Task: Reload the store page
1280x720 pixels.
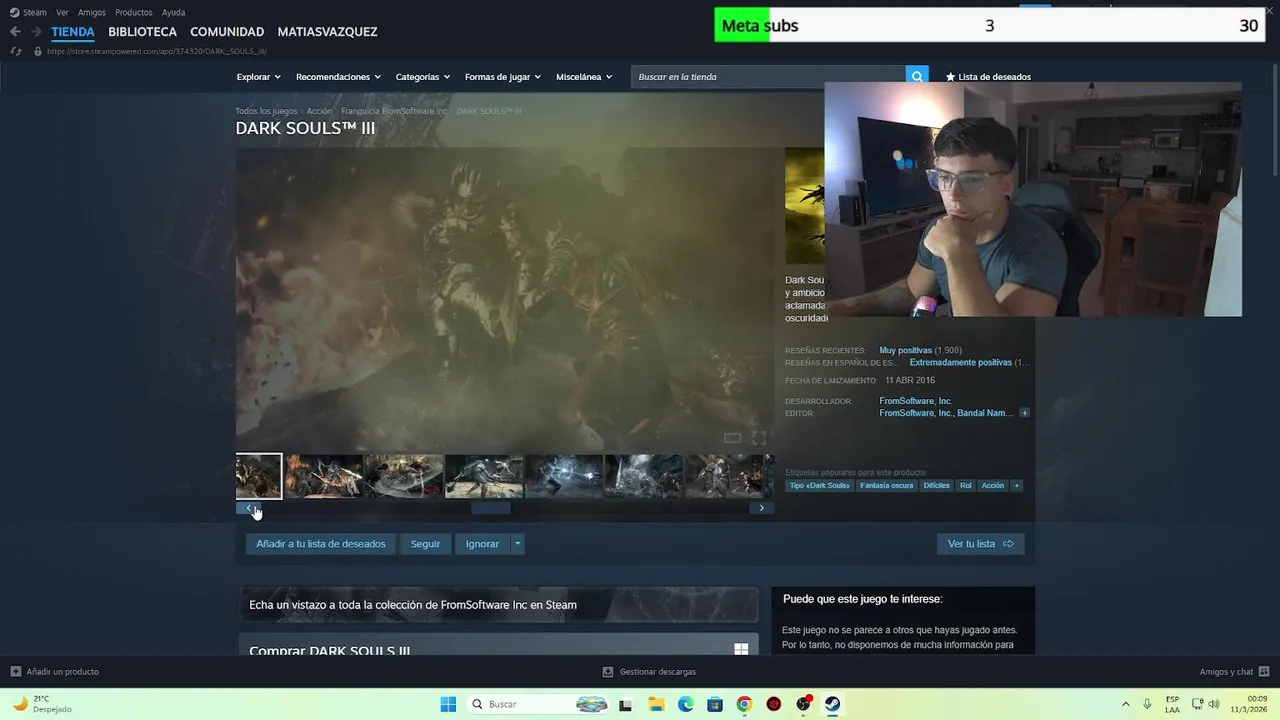Action: pos(16,51)
